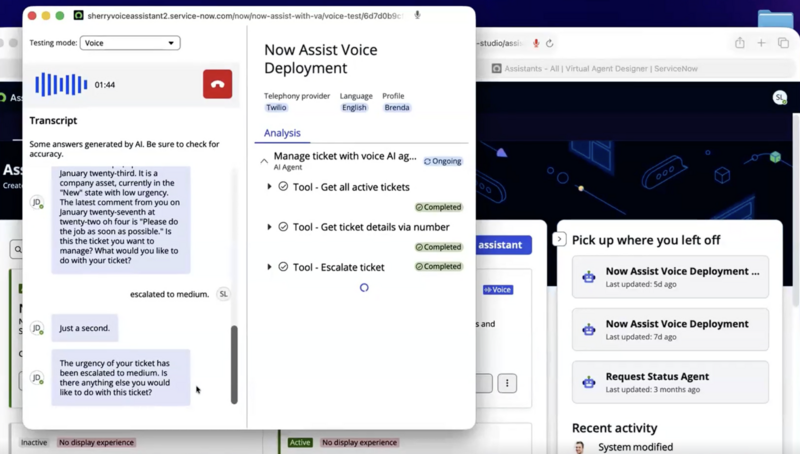Reload the background browser page

(x=549, y=43)
